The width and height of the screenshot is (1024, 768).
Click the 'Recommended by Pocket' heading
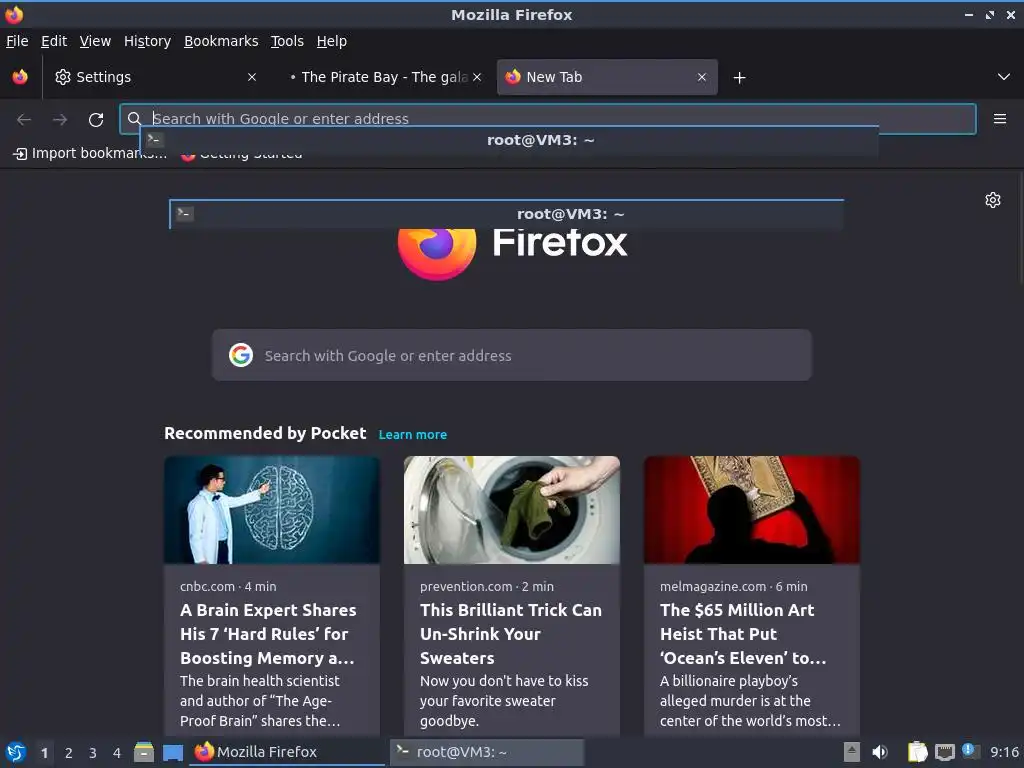tap(265, 434)
